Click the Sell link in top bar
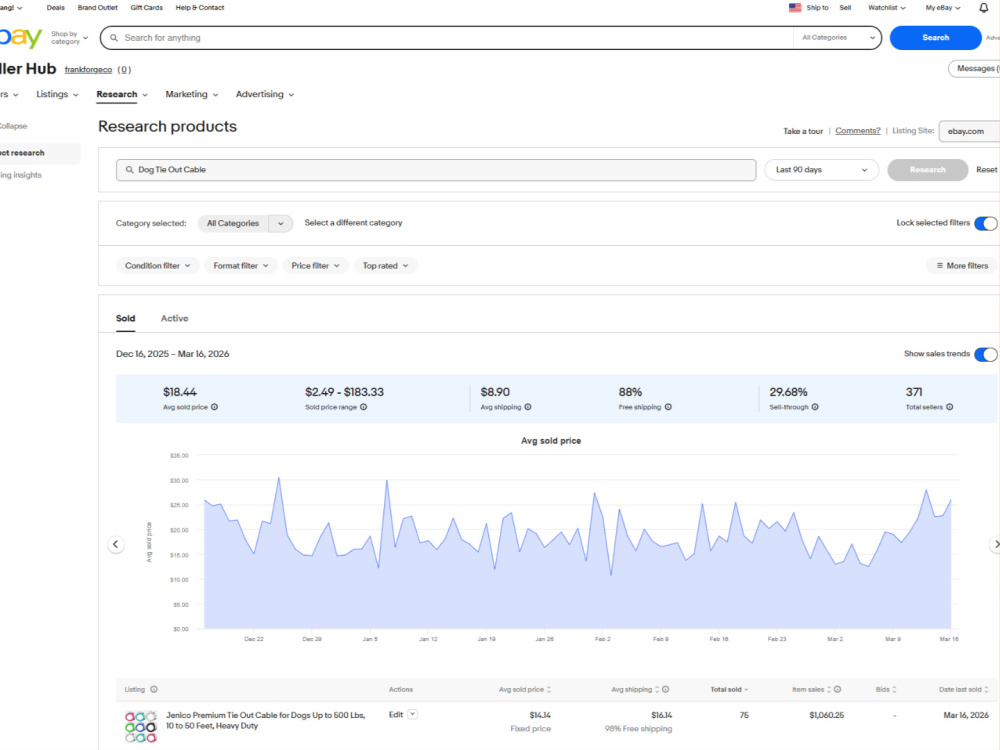Screen dimensions: 1000x750 click(845, 8)
